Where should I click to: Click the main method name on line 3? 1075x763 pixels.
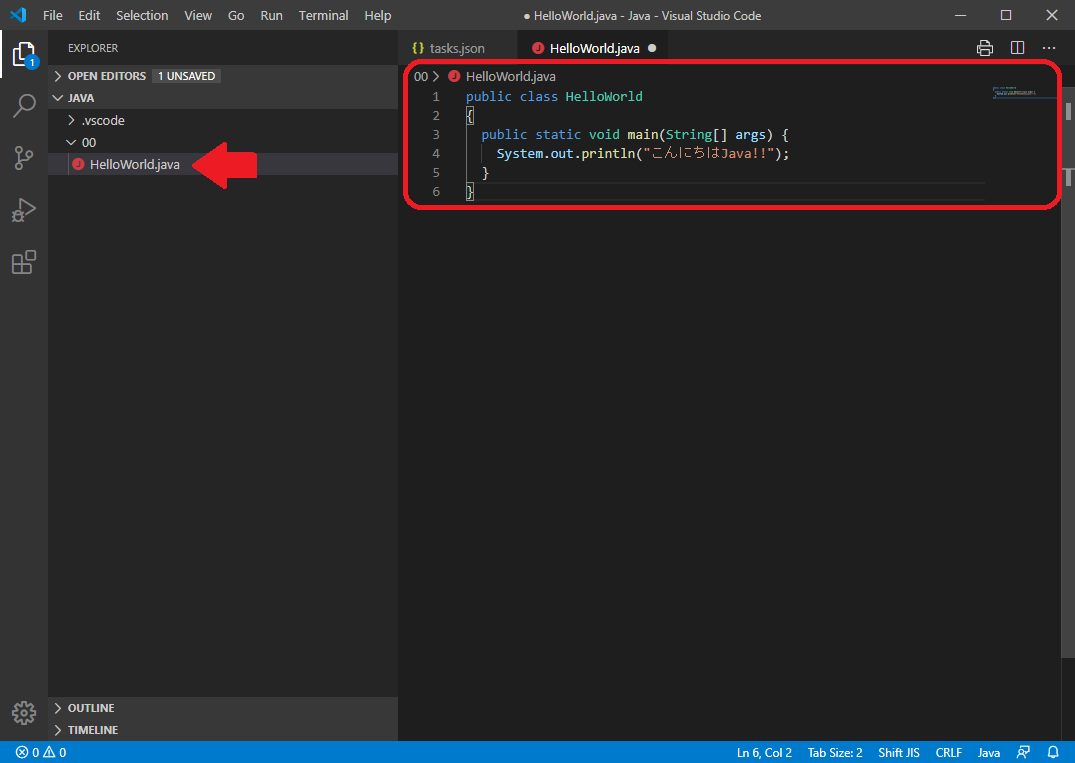[642, 134]
